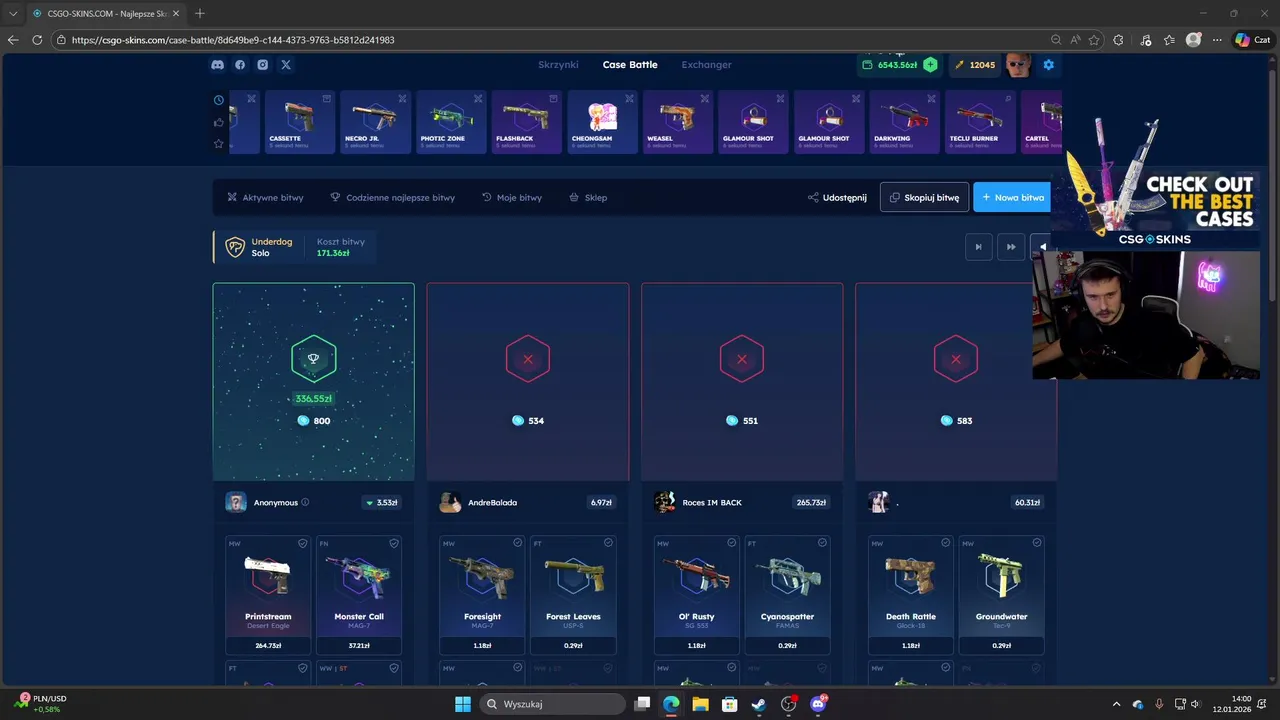Open the Anonymous player avatar

(236, 502)
